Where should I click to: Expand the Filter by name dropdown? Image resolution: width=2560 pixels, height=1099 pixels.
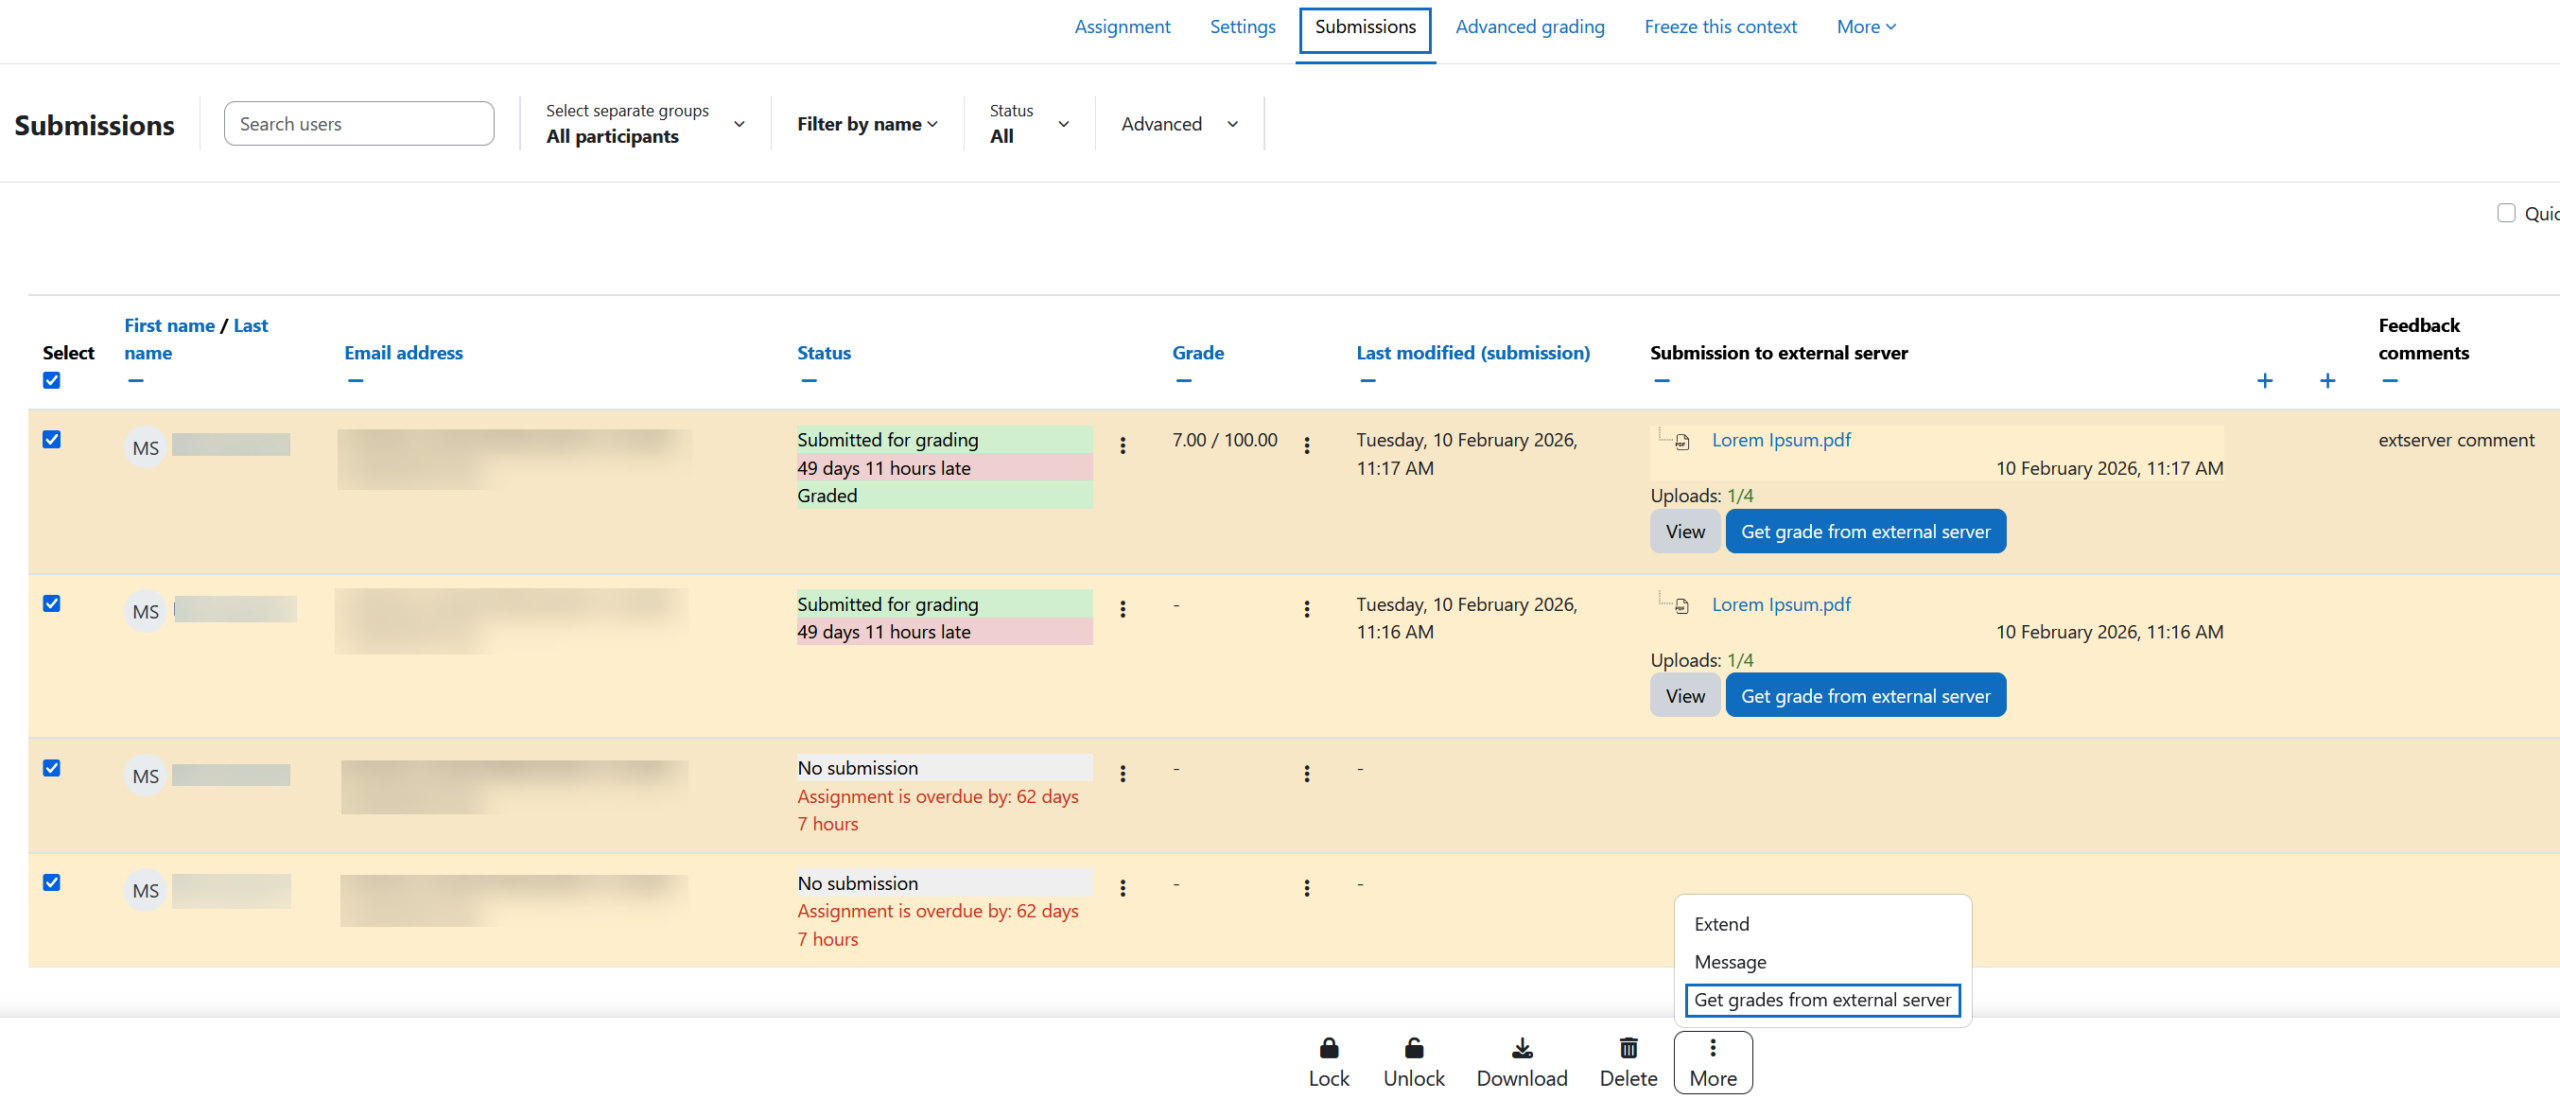point(866,124)
